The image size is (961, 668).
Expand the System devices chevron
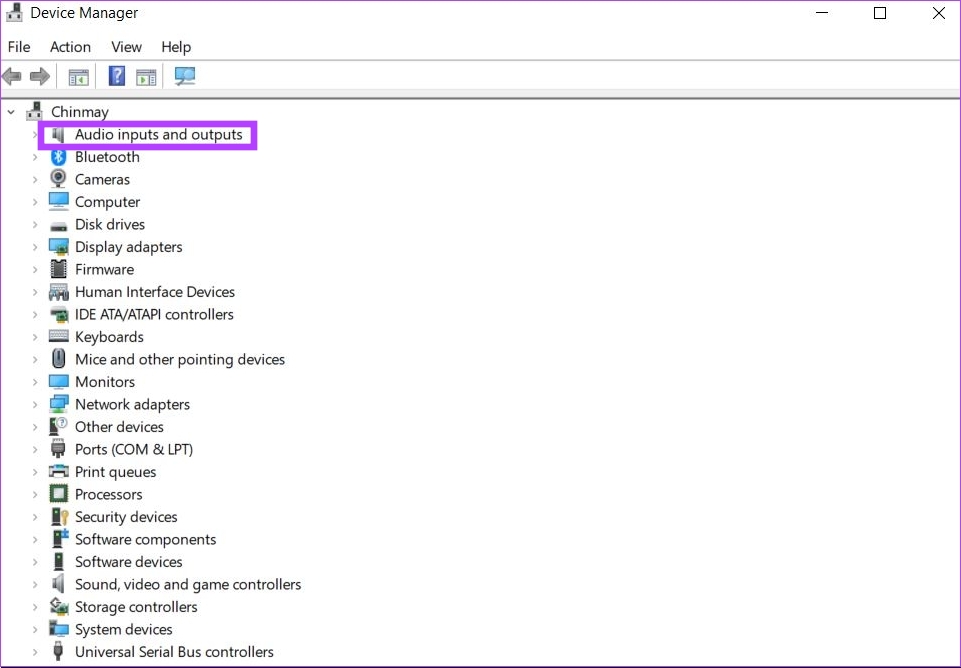pos(35,629)
